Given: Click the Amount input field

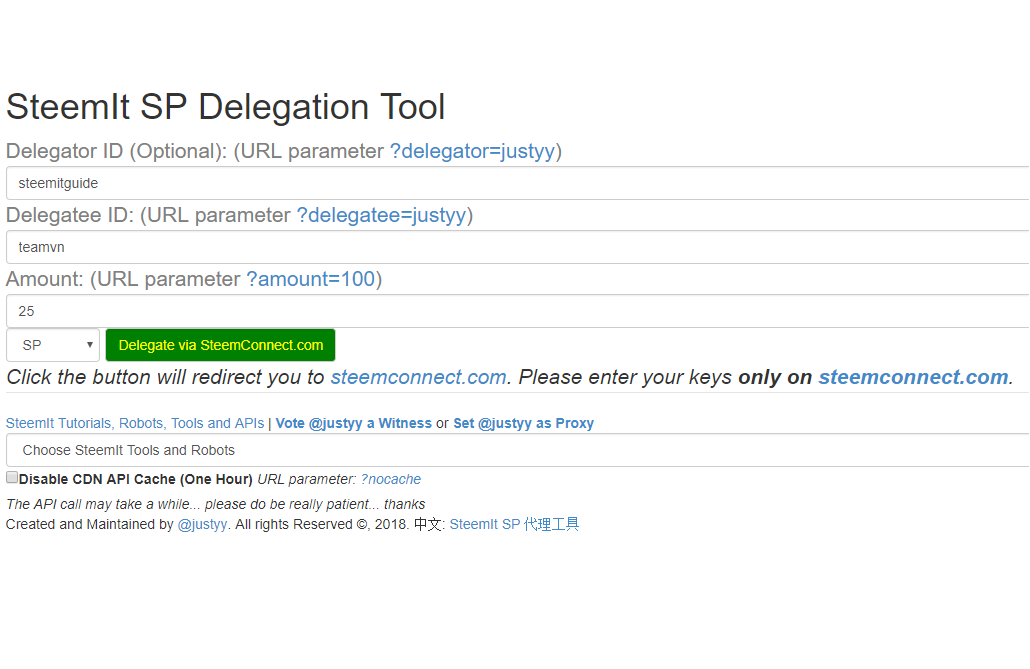Looking at the screenshot, I should [518, 311].
